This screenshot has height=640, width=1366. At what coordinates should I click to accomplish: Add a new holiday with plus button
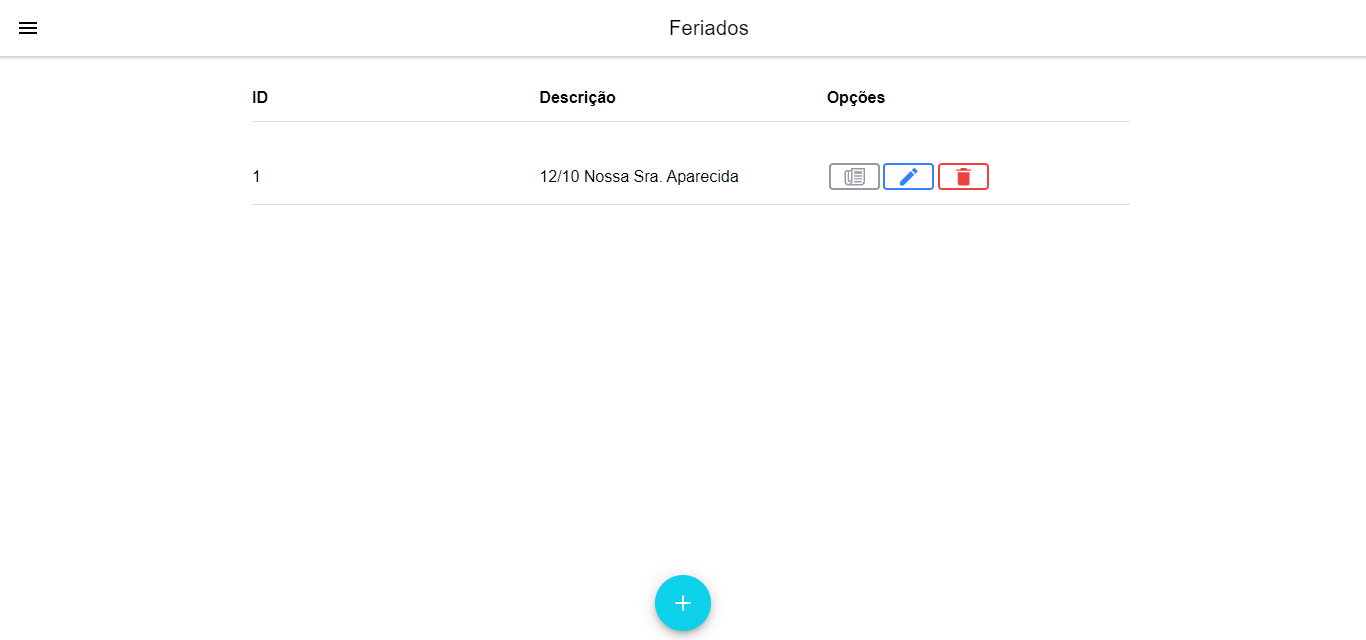point(683,603)
